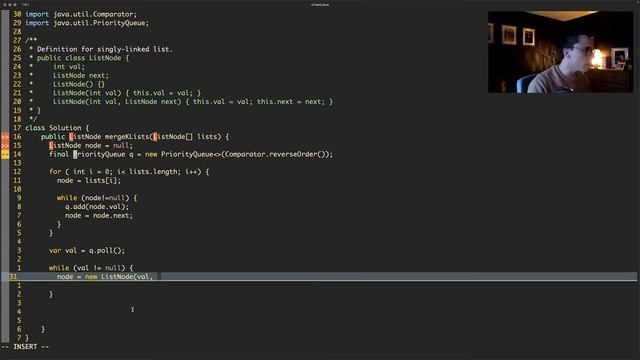Click the 'ListNode next;' comment line
This screenshot has width=640, height=360.
(x=81, y=76)
